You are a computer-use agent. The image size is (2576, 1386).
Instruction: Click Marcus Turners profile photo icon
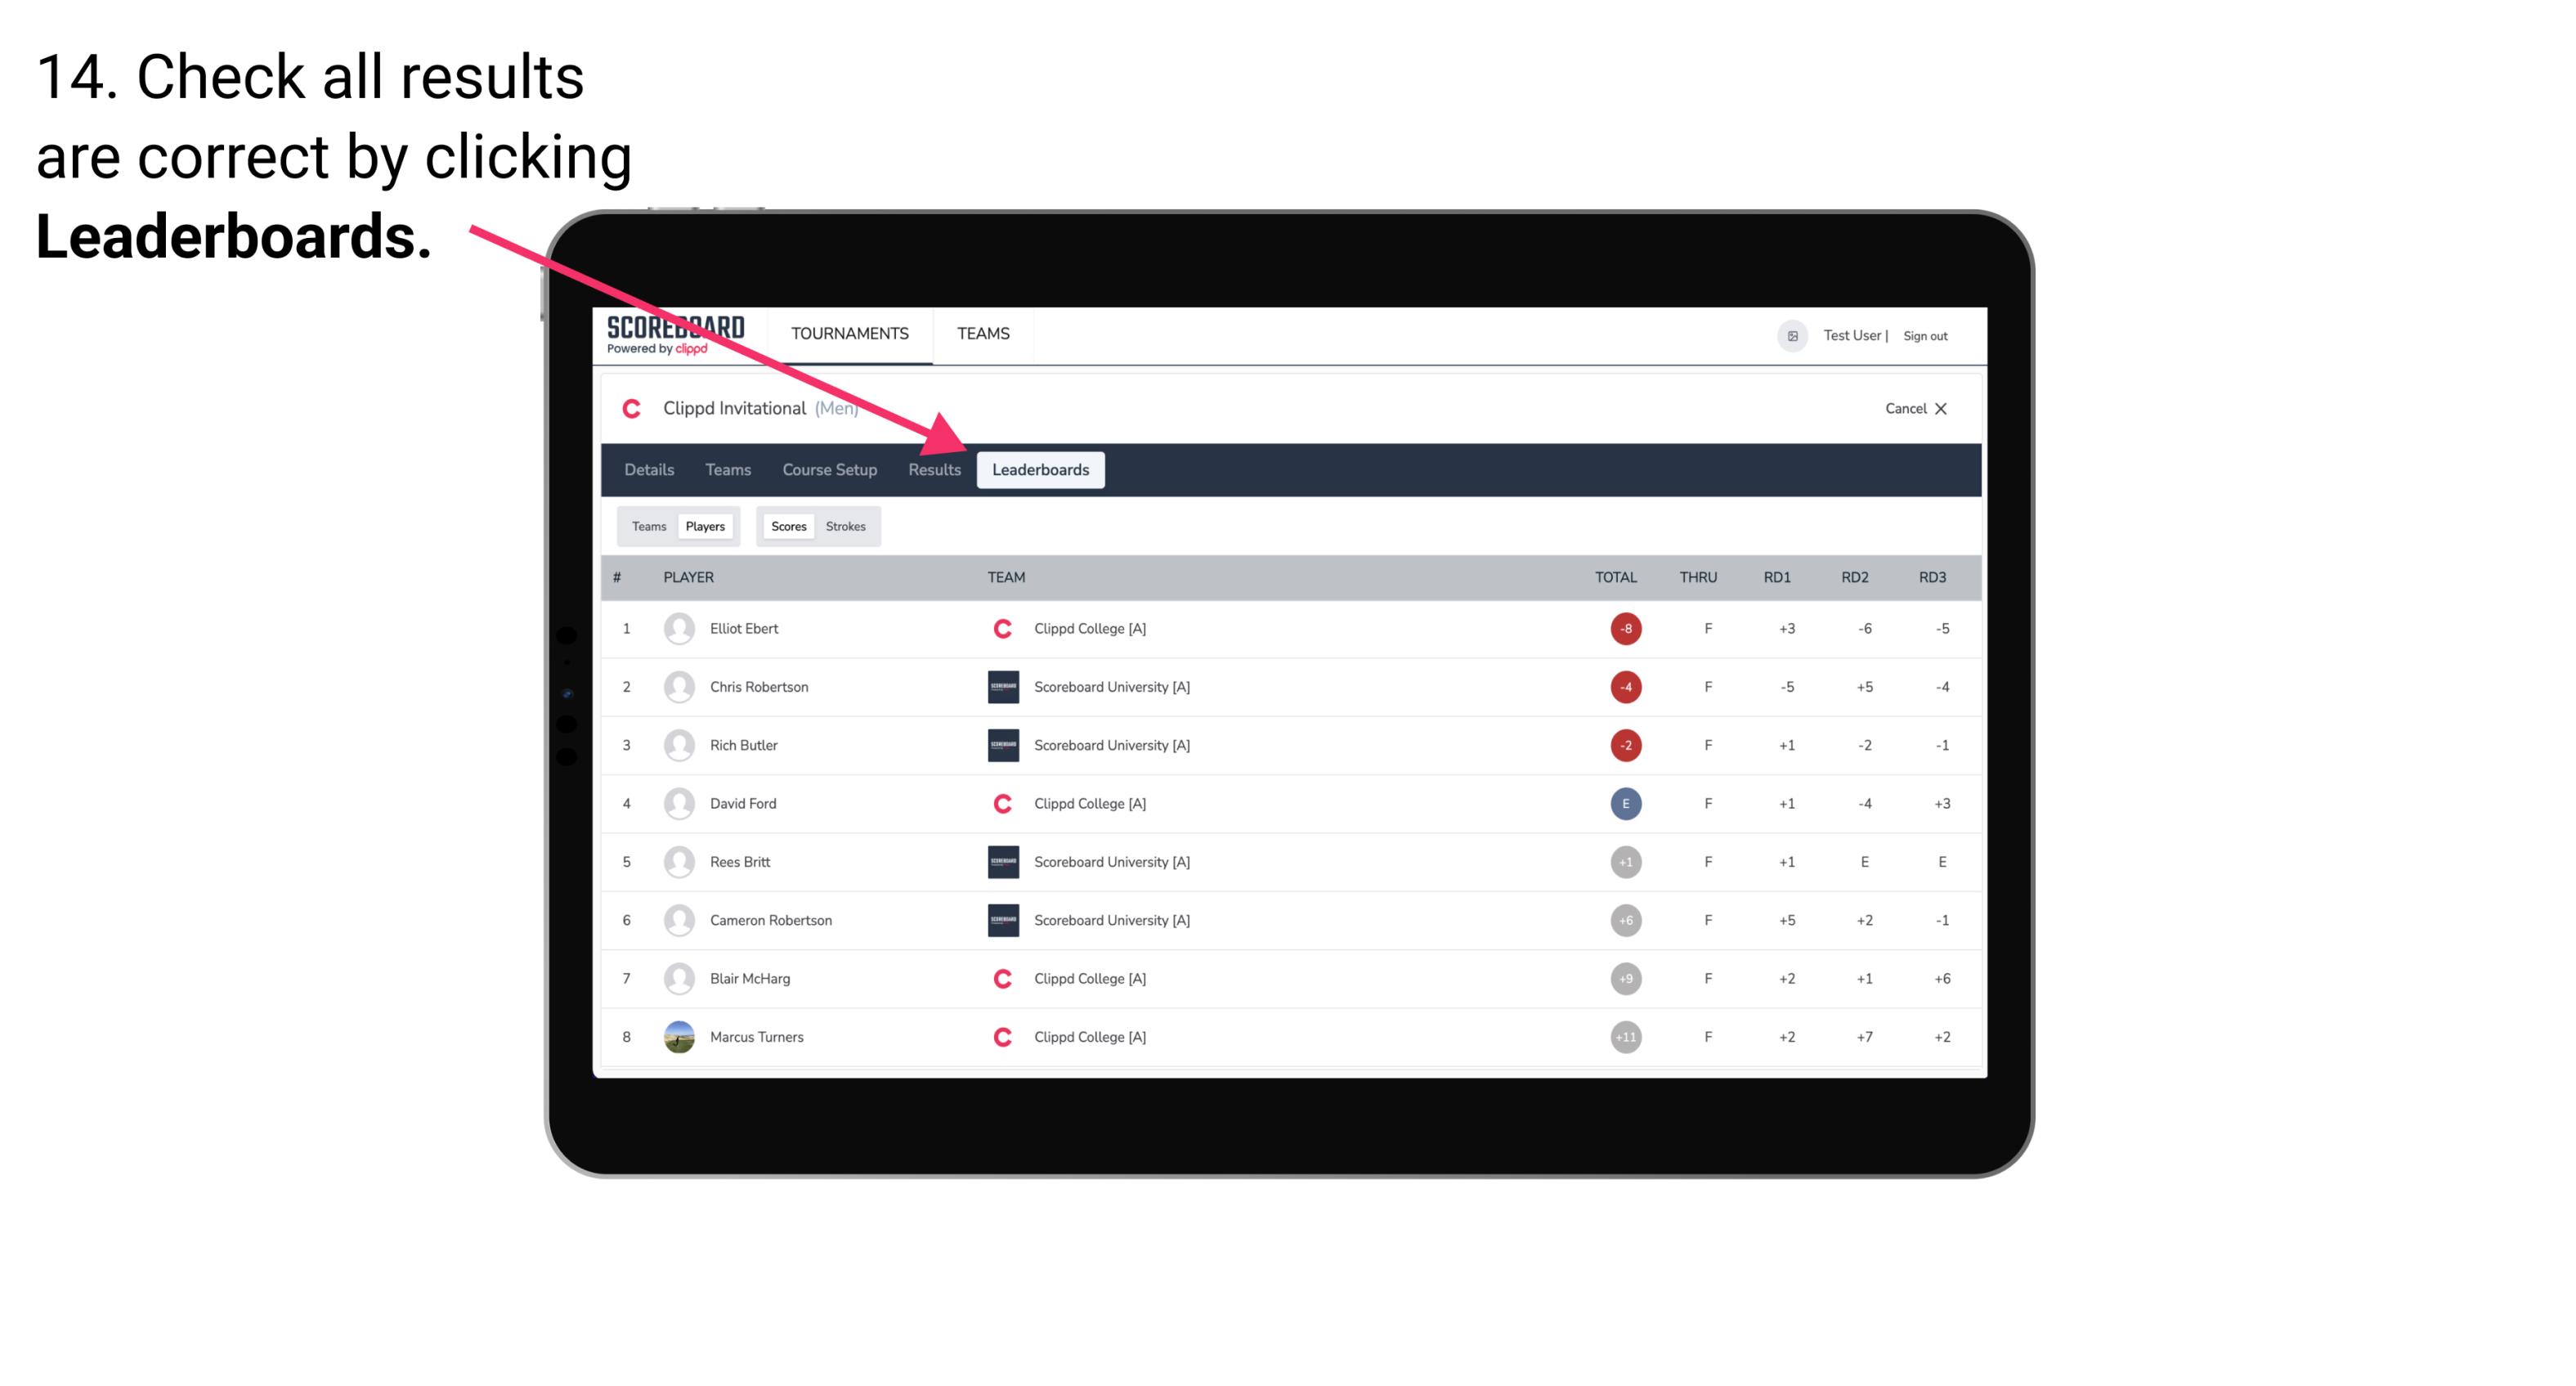pos(677,1036)
